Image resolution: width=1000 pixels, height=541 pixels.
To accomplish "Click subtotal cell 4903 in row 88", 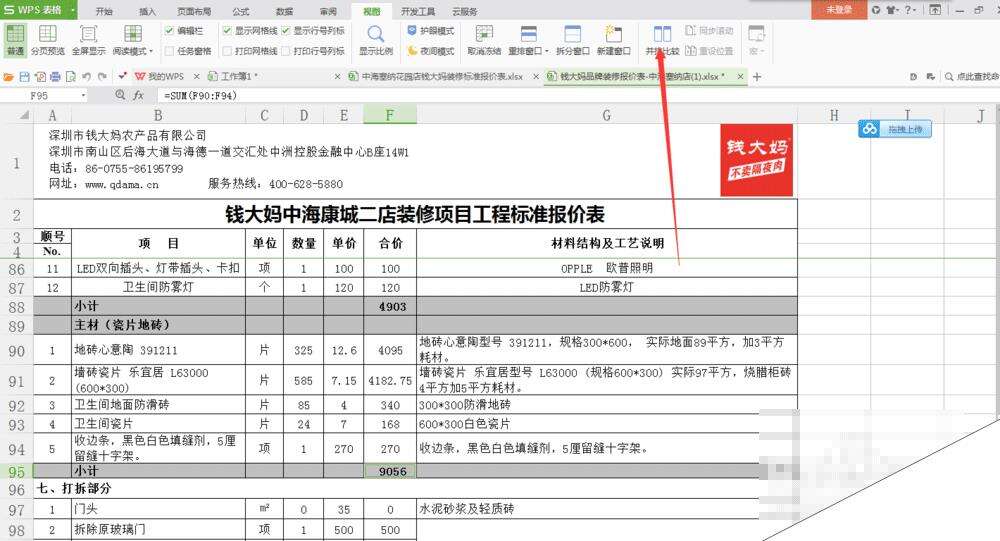I will (390, 306).
